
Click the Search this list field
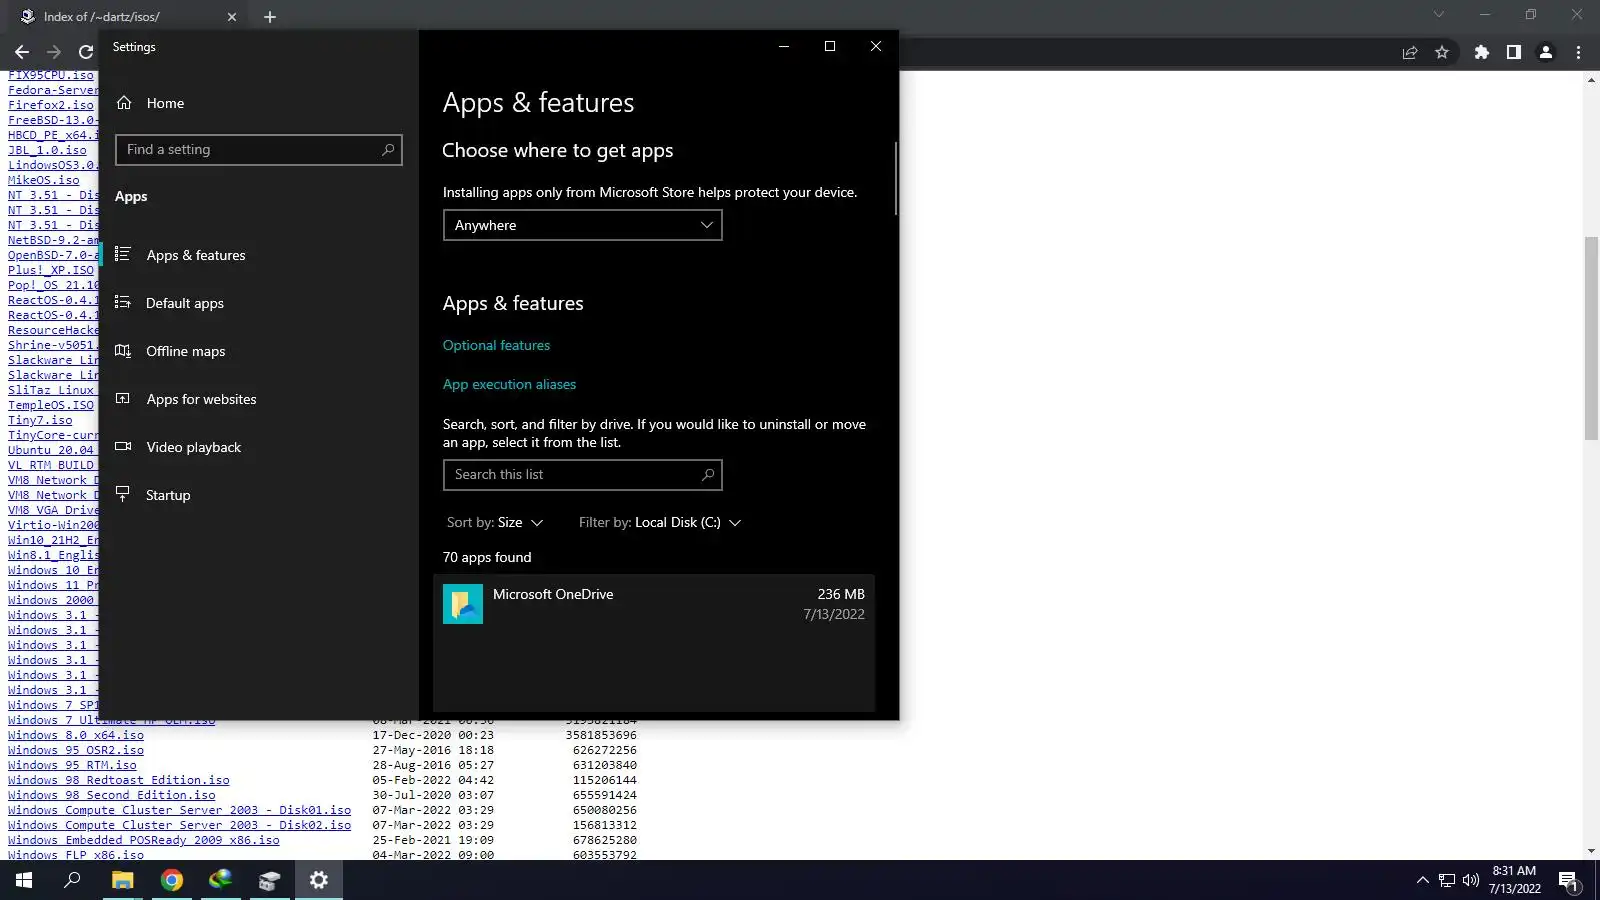(582, 475)
